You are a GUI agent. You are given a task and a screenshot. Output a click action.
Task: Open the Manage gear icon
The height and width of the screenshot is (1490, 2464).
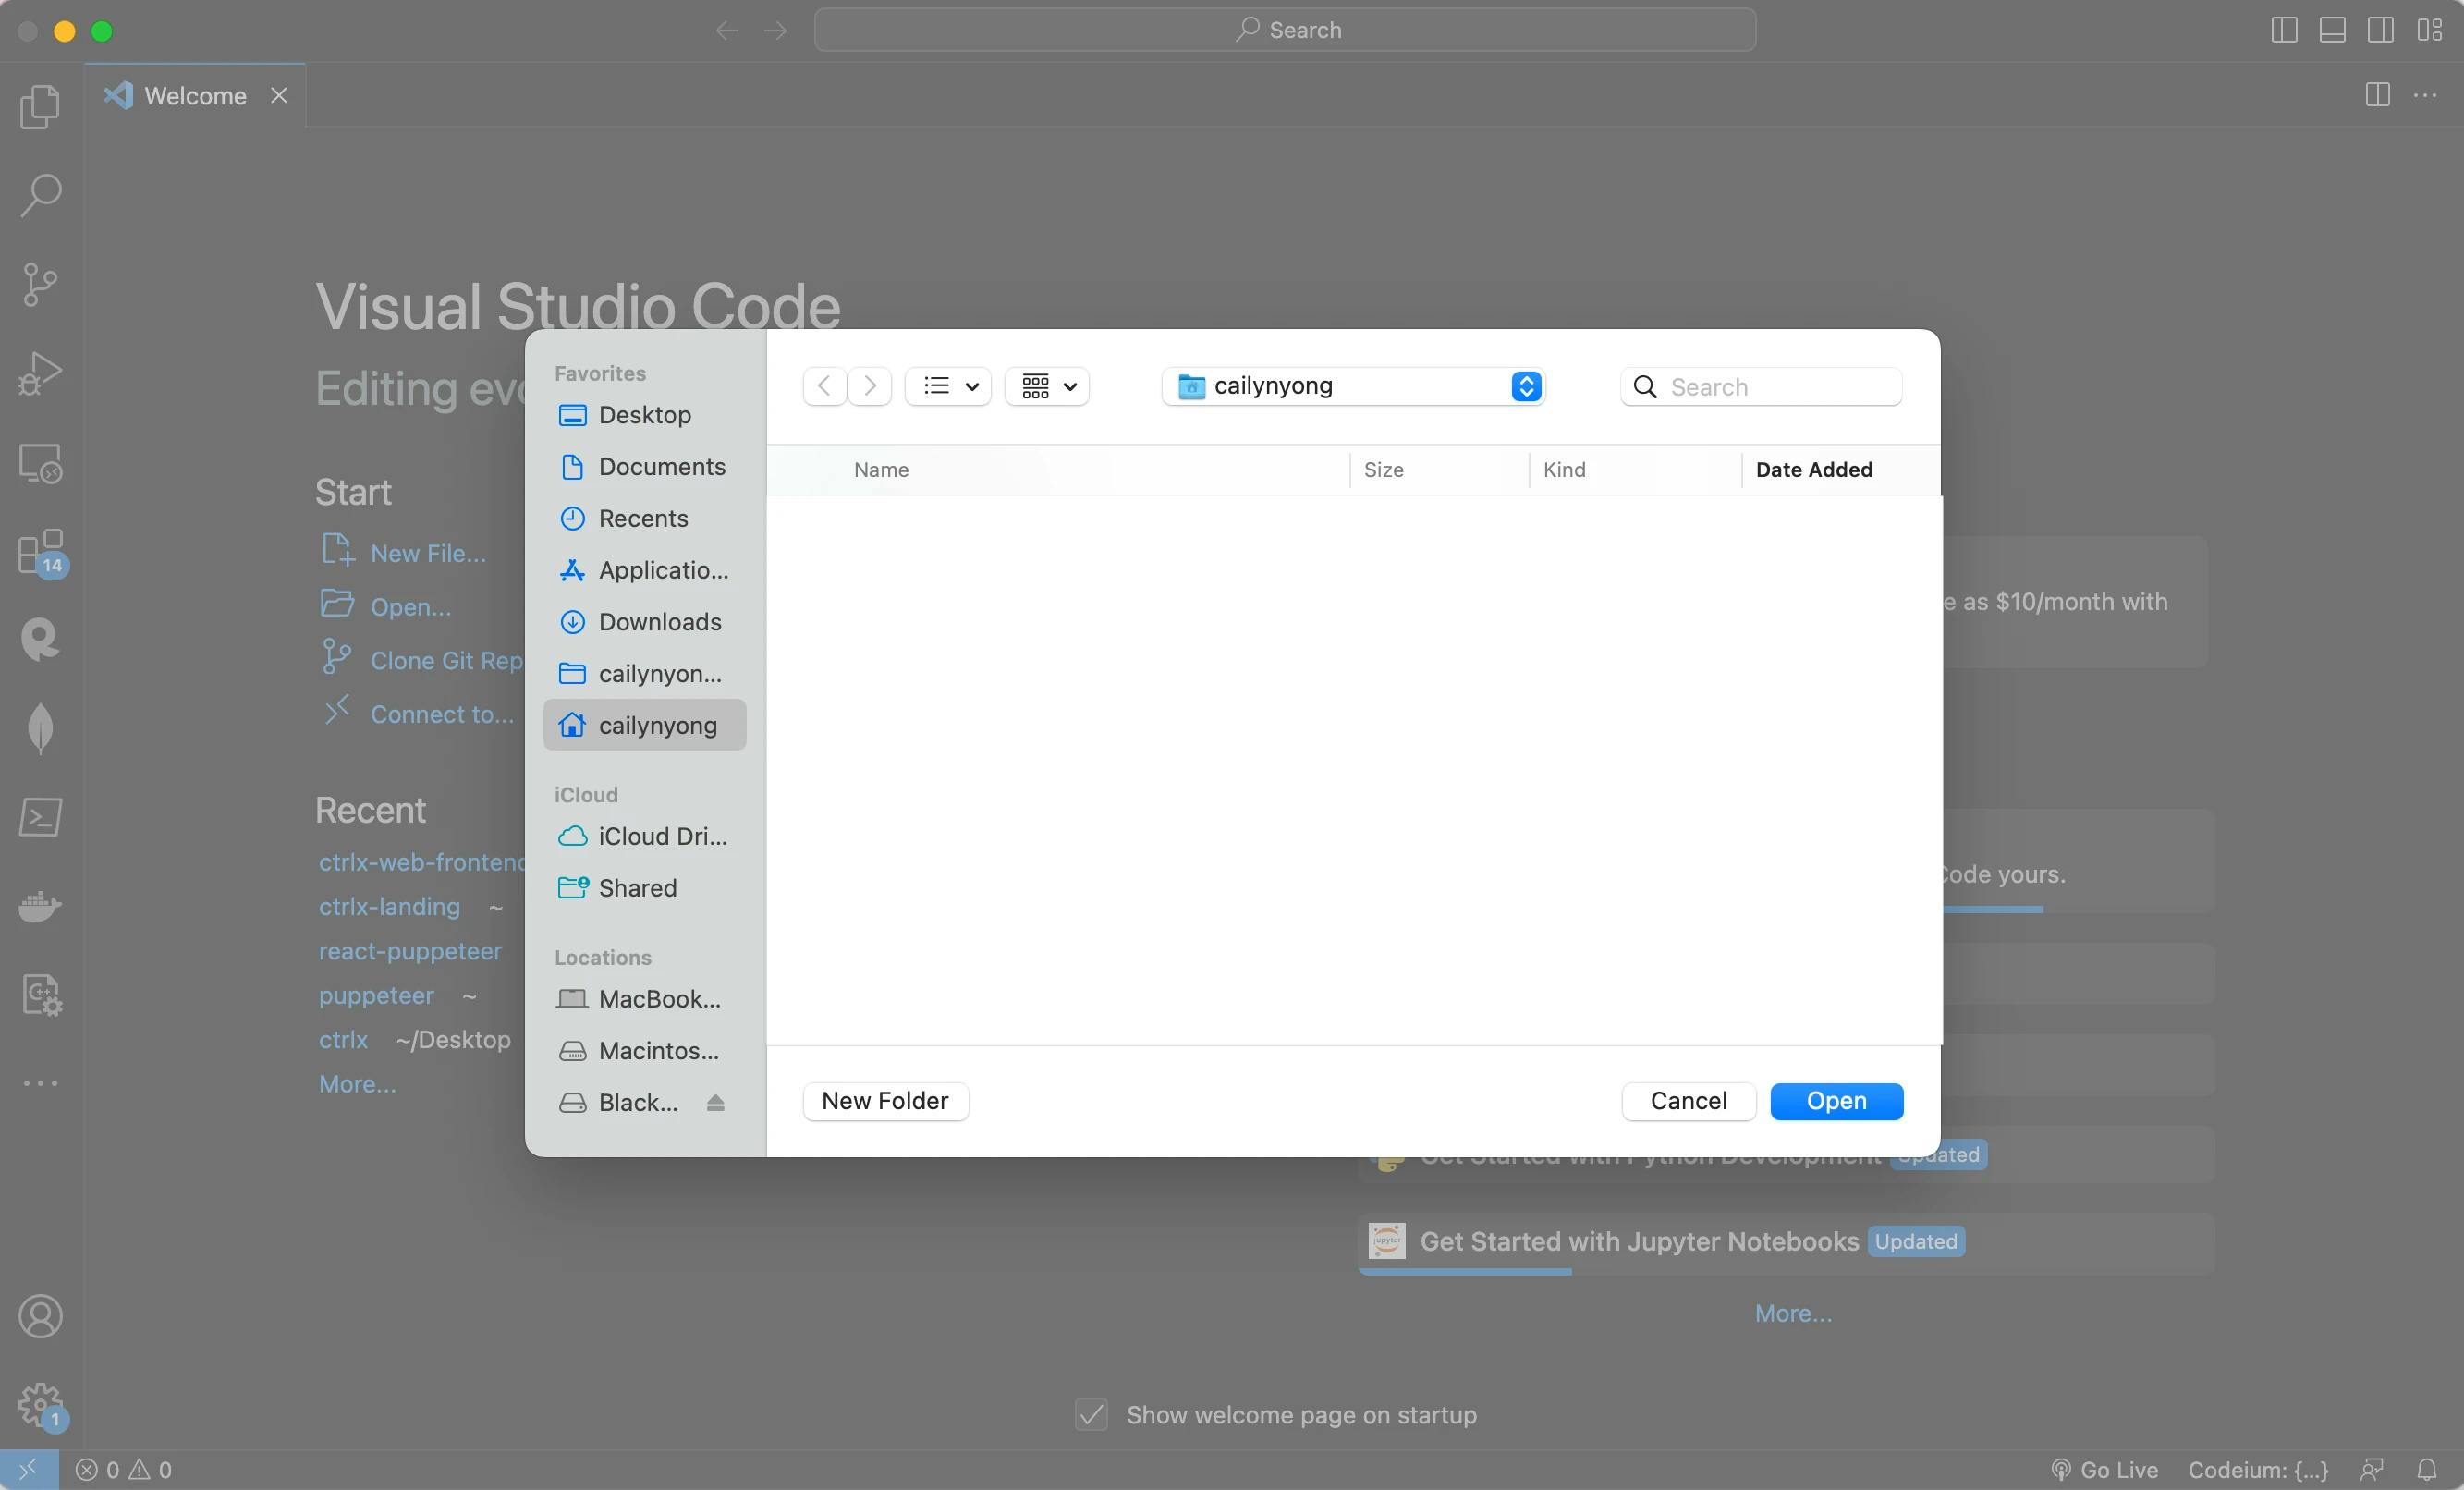40,1405
